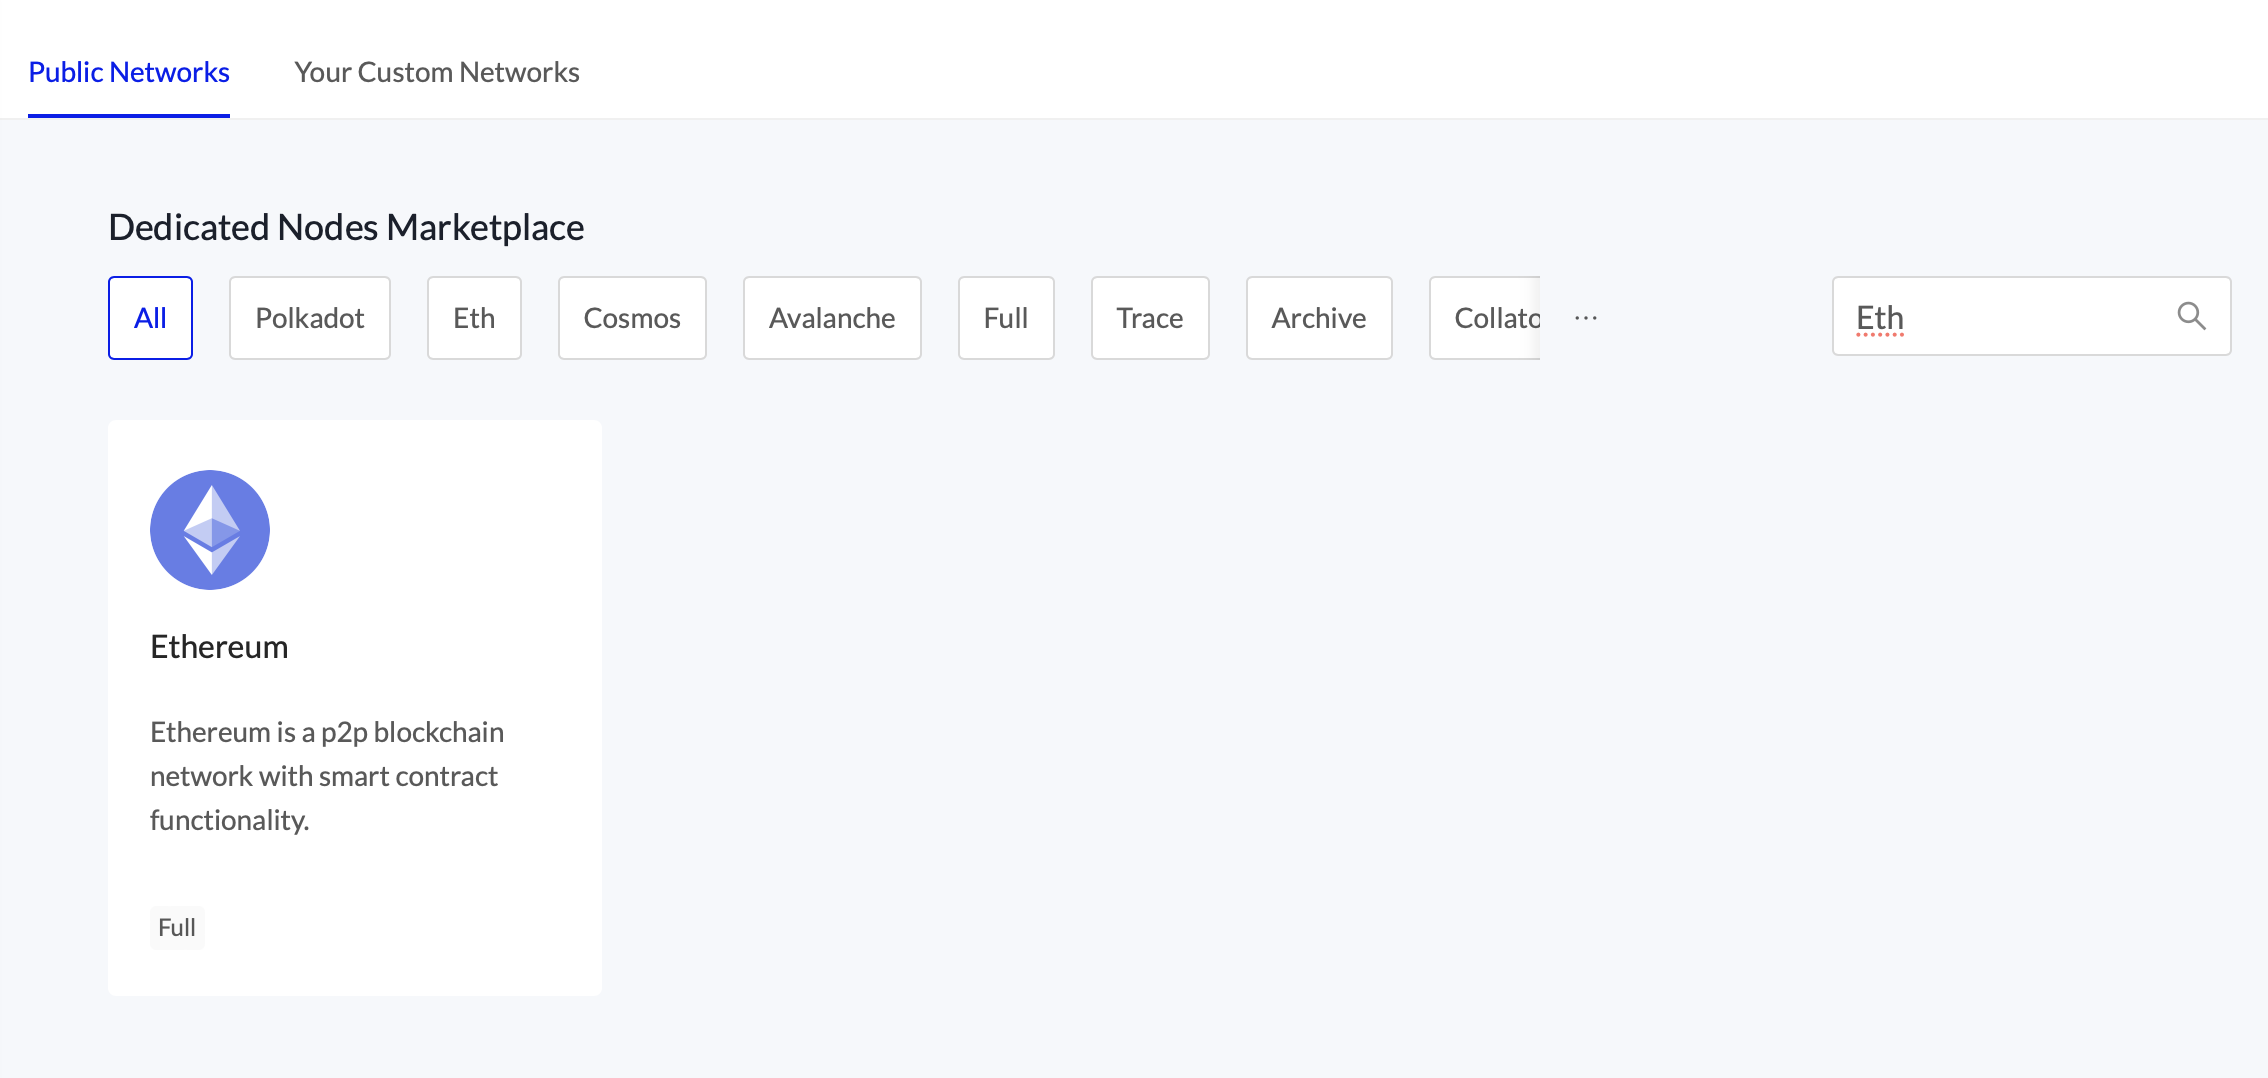
Task: Open the Ethereum description text link
Action: [x=327, y=776]
